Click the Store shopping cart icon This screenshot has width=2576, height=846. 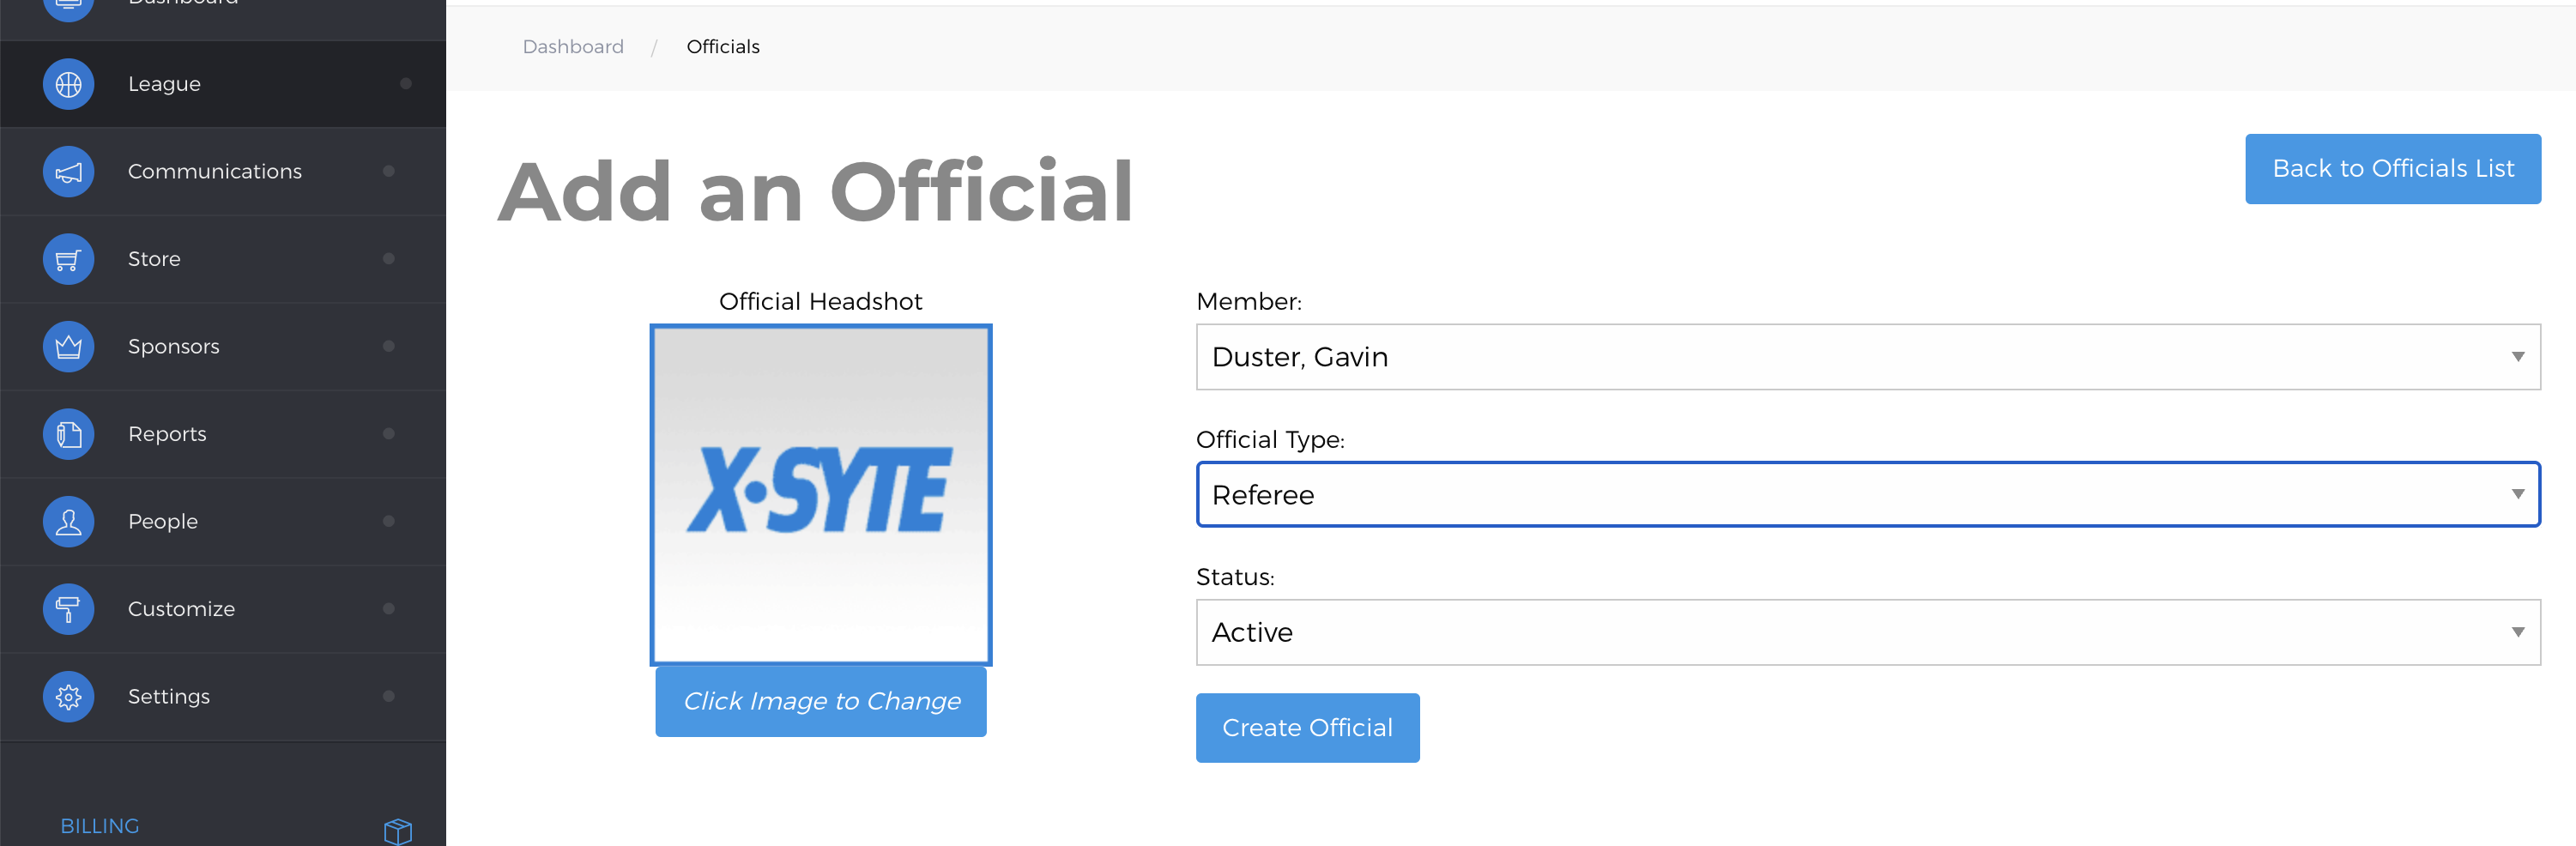point(68,259)
